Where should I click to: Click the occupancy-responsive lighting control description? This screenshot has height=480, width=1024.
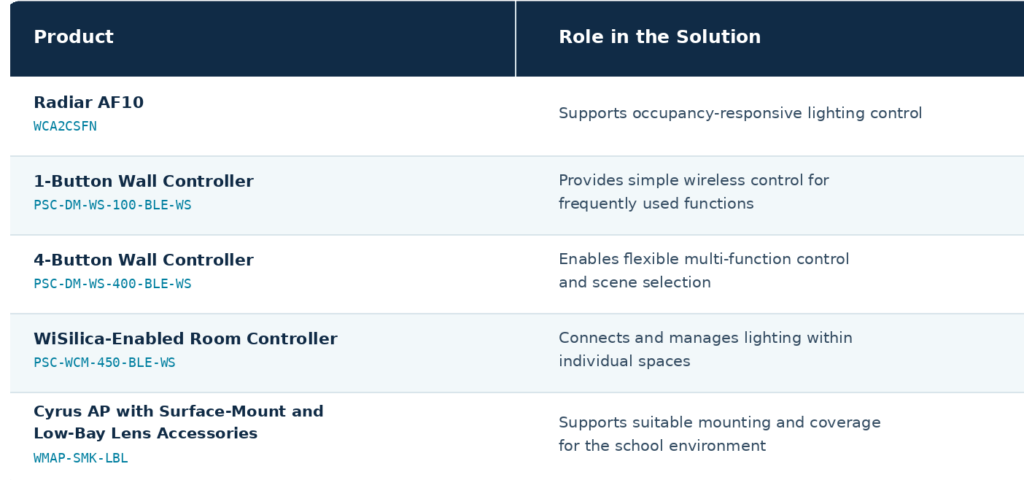tap(740, 114)
